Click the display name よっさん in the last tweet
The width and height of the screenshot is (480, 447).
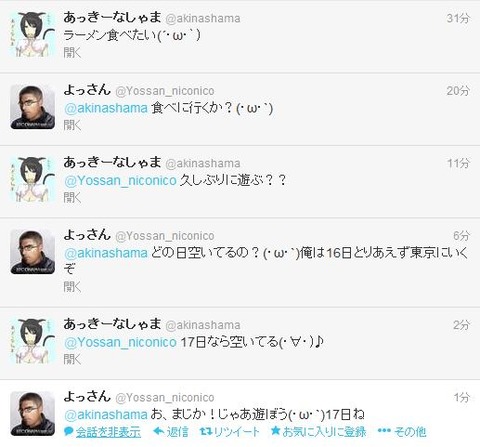pyautogui.click(x=87, y=396)
